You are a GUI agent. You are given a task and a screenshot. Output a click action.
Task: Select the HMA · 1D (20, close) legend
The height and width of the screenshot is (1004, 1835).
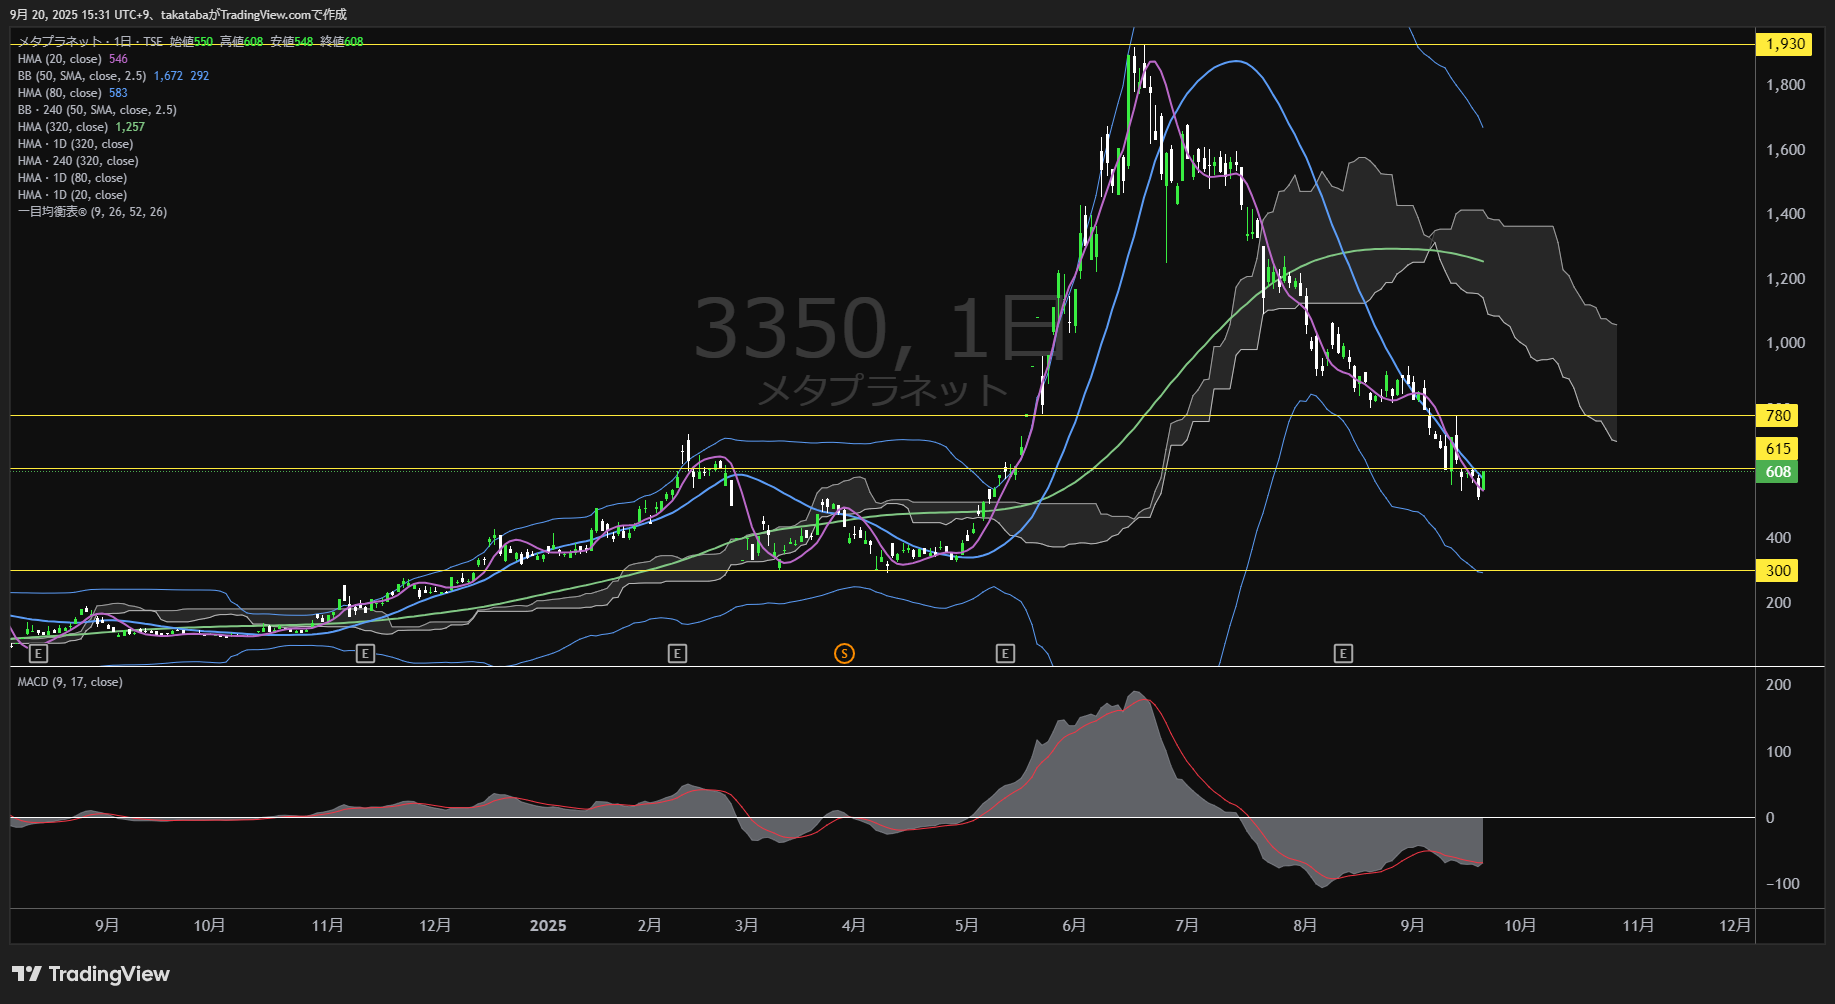tap(72, 195)
